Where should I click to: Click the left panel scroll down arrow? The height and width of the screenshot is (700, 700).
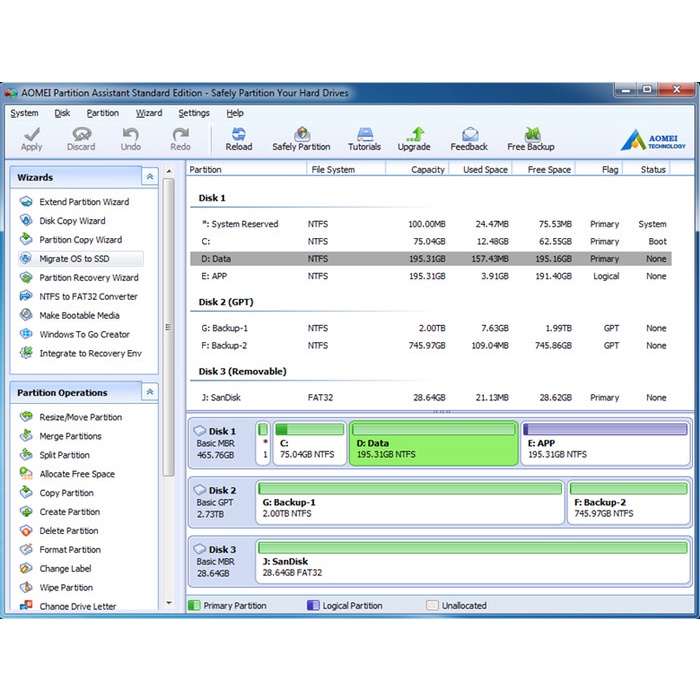tap(169, 603)
